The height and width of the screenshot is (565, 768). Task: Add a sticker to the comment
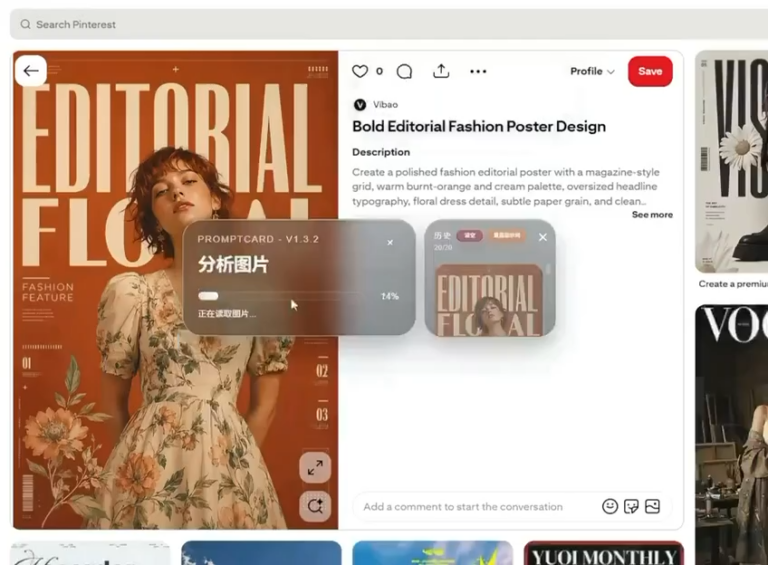click(x=631, y=506)
